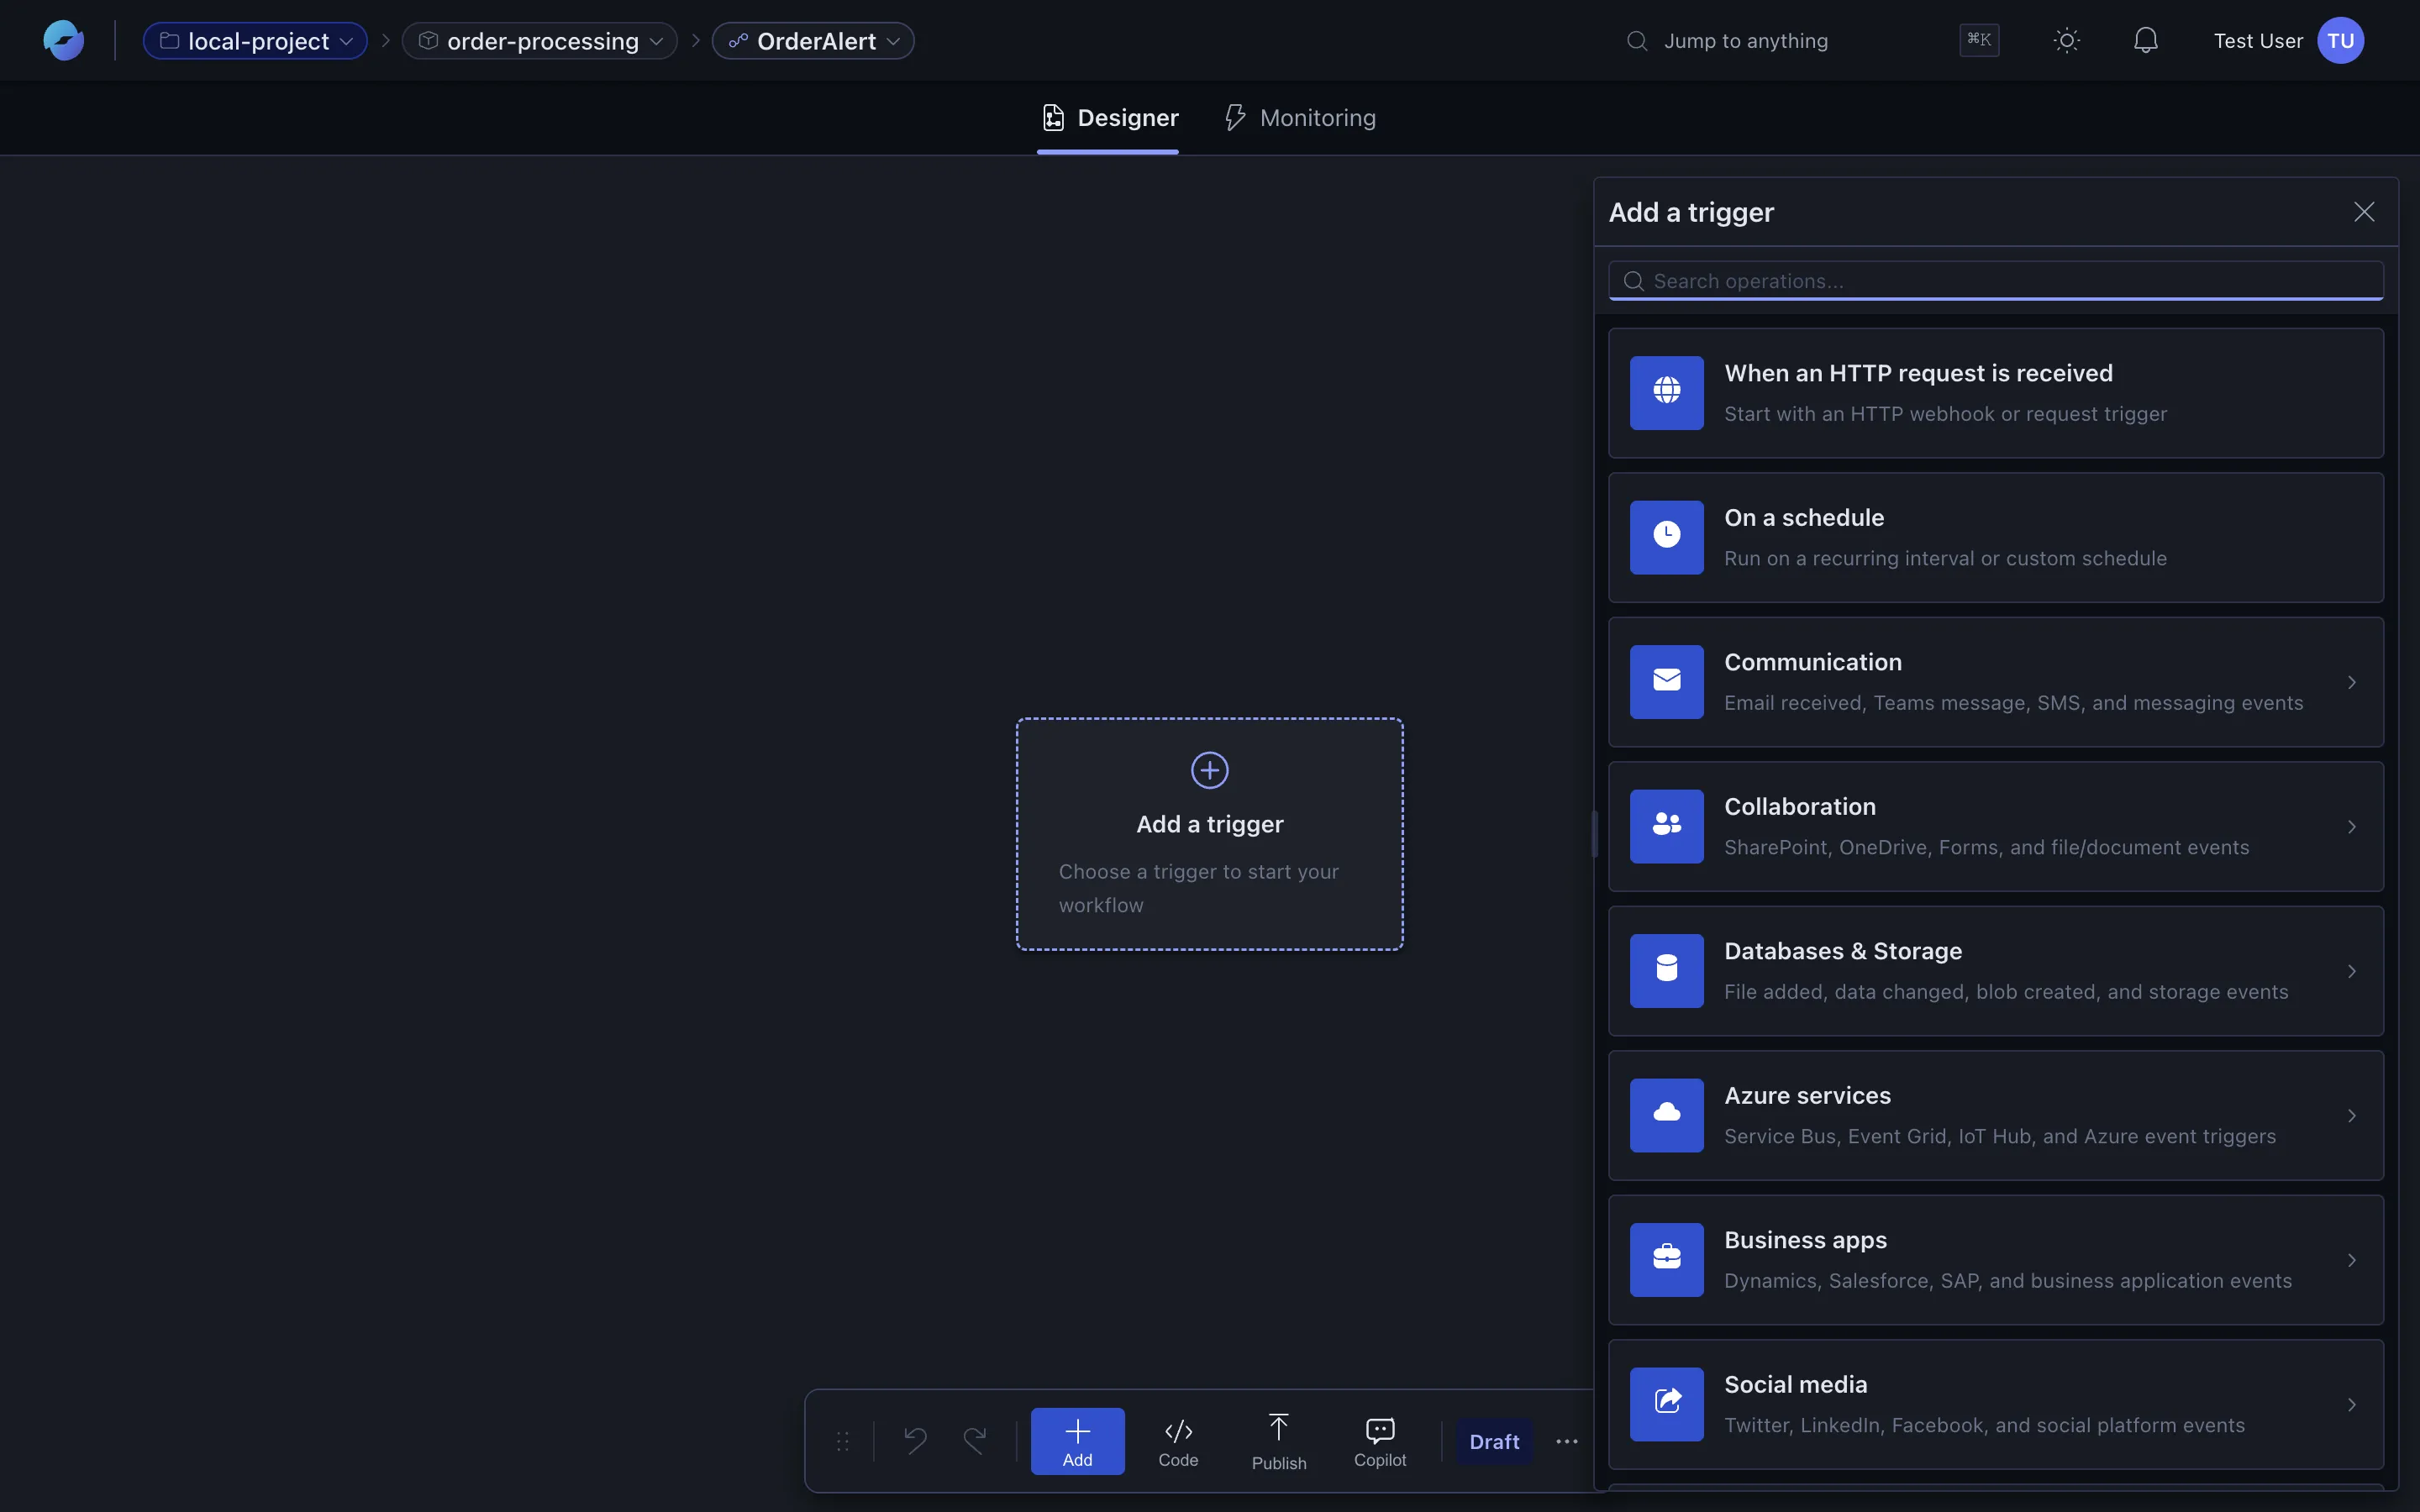Expand the Communication category chevron
Image resolution: width=2420 pixels, height=1512 pixels.
pos(2351,682)
